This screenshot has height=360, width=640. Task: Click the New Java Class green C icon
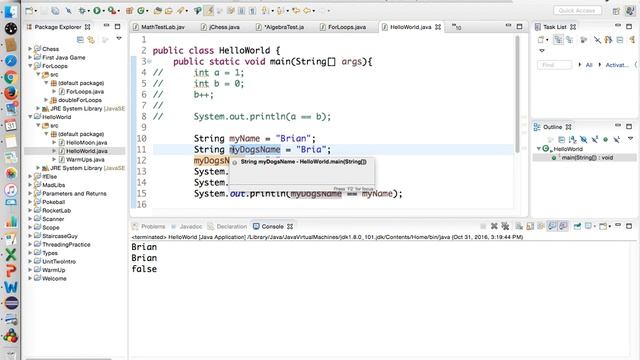pyautogui.click(x=141, y=11)
